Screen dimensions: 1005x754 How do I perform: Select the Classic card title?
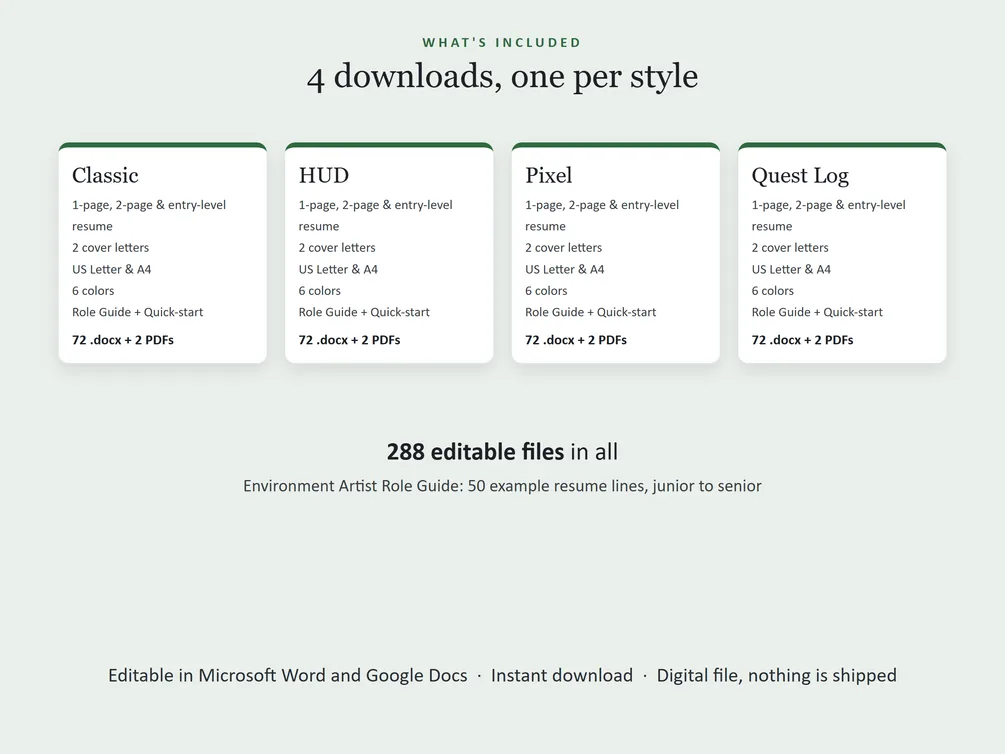(105, 175)
